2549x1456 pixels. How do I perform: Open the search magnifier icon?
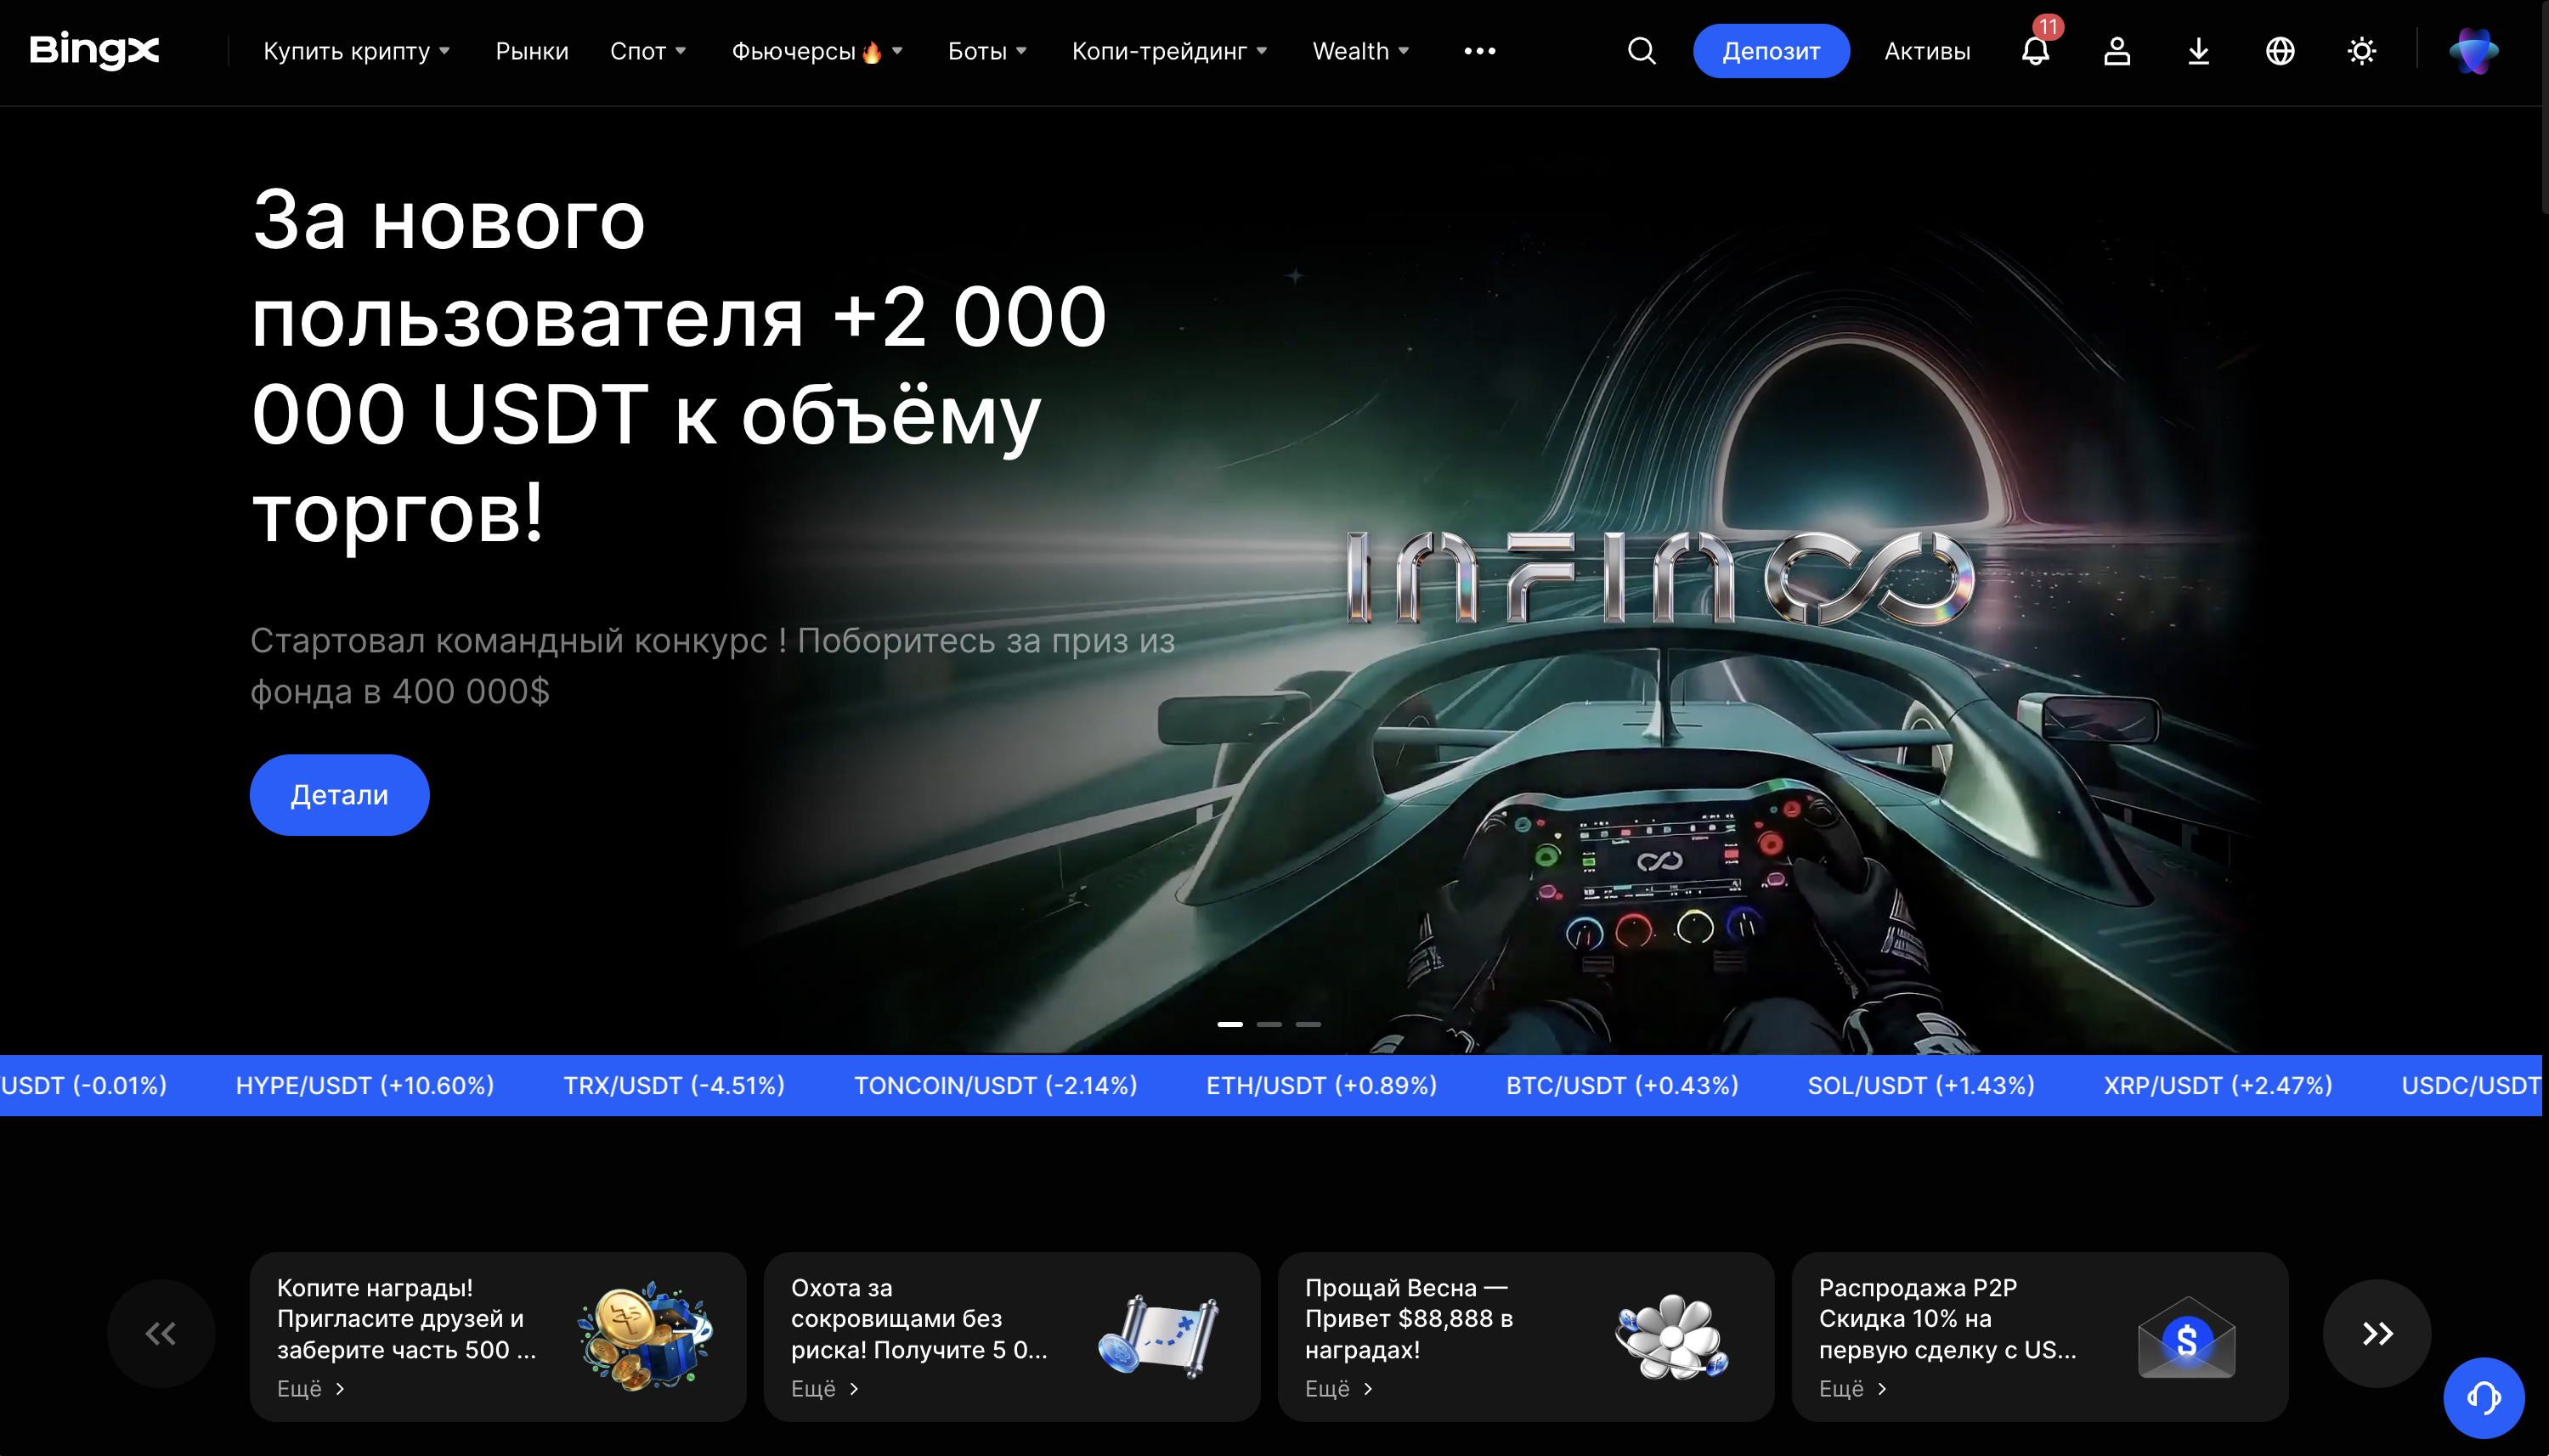(x=1642, y=51)
